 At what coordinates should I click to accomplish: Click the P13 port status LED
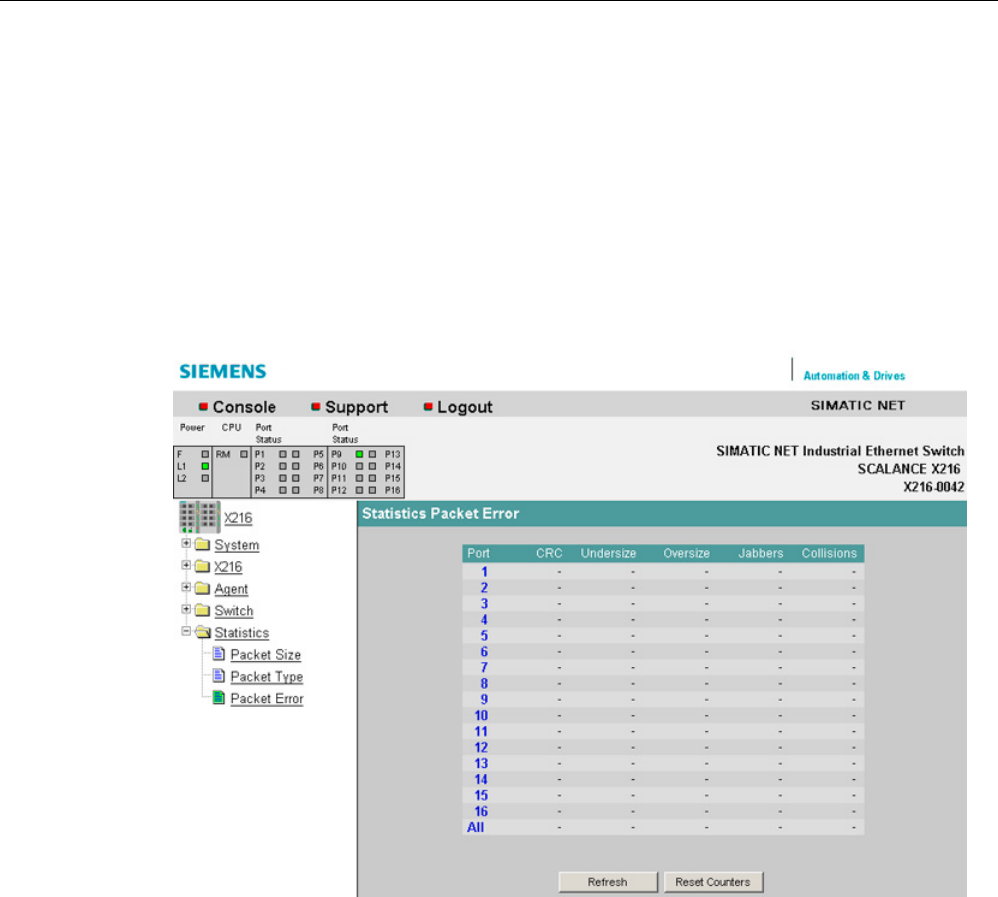(x=372, y=454)
